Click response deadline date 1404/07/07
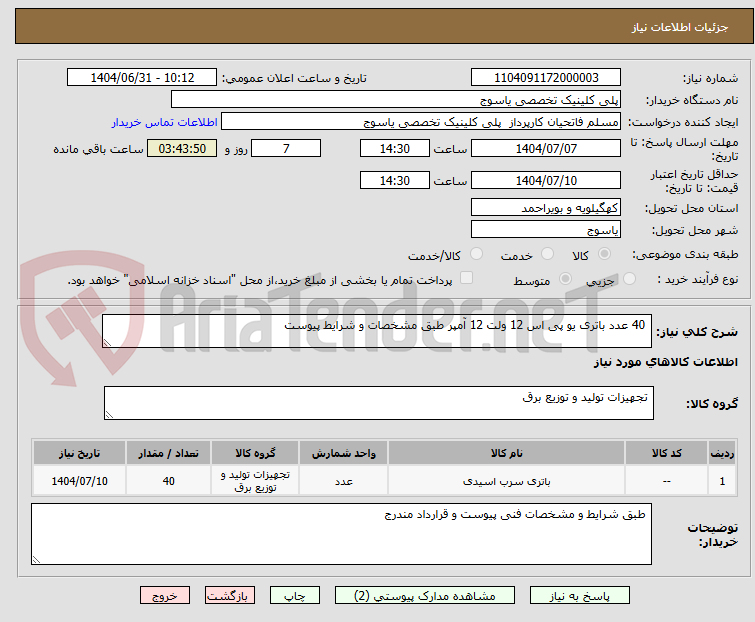The width and height of the screenshot is (755, 622). [x=546, y=148]
